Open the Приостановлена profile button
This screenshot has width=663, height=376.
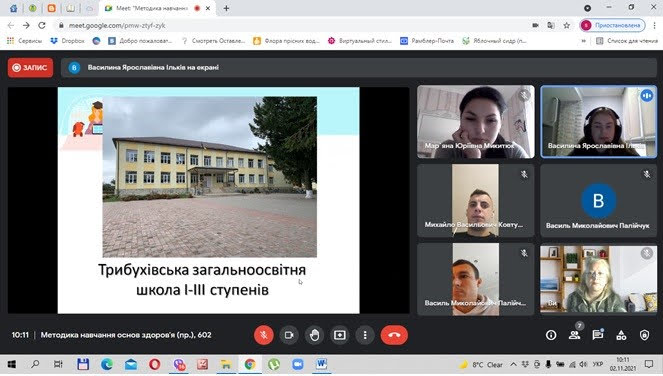612,25
